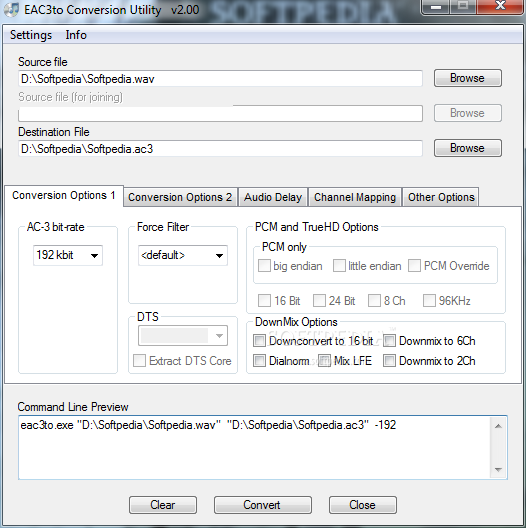
Task: Switch to Conversion Options 2 tab
Action: [180, 197]
